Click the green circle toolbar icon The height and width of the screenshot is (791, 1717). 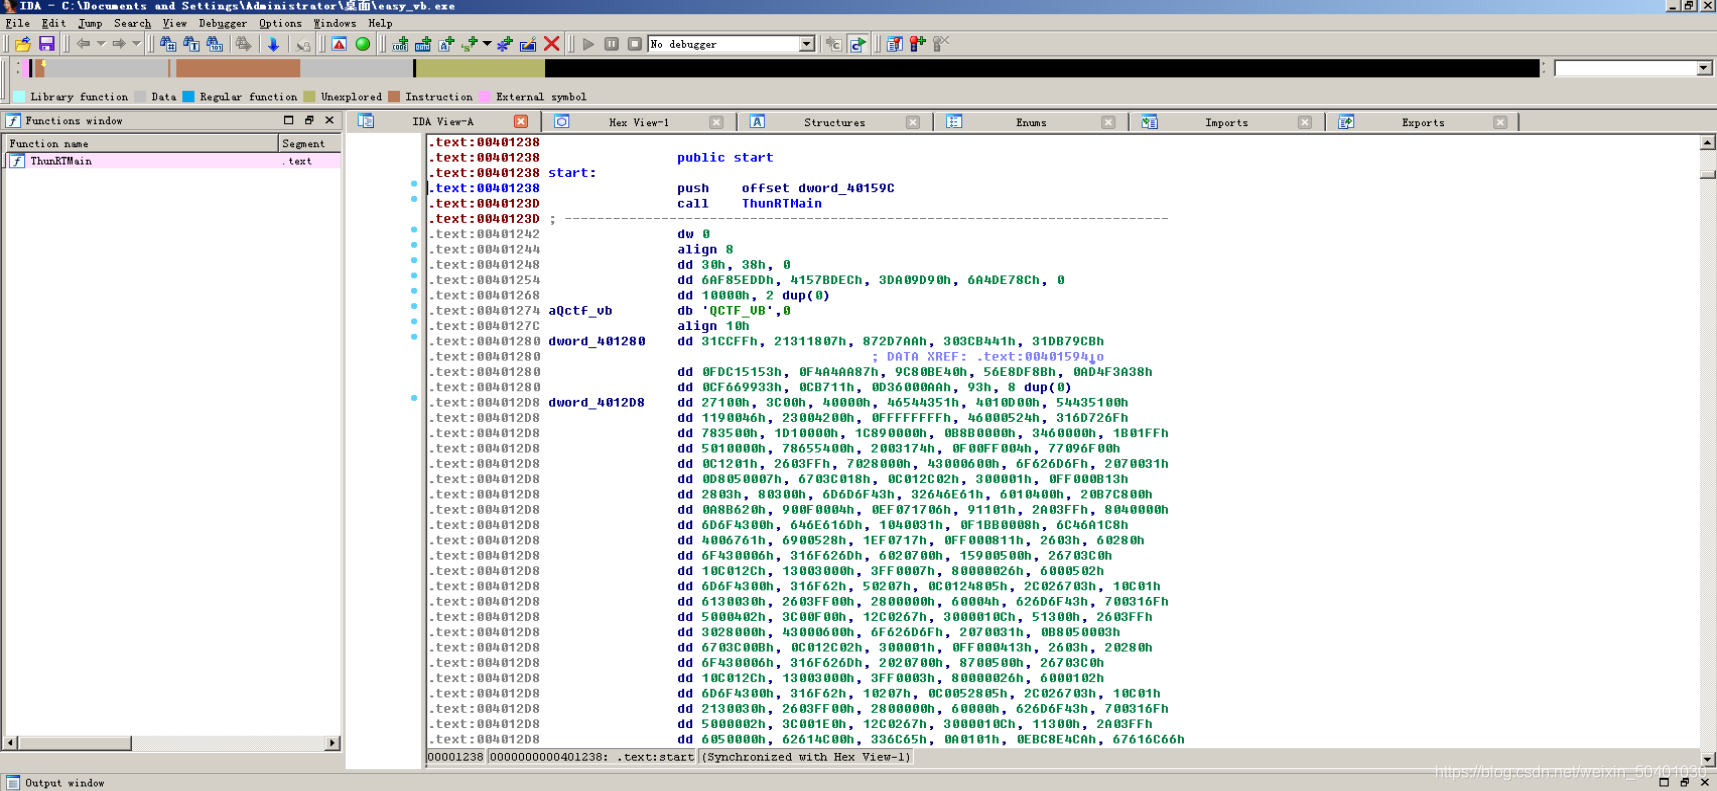click(x=363, y=44)
